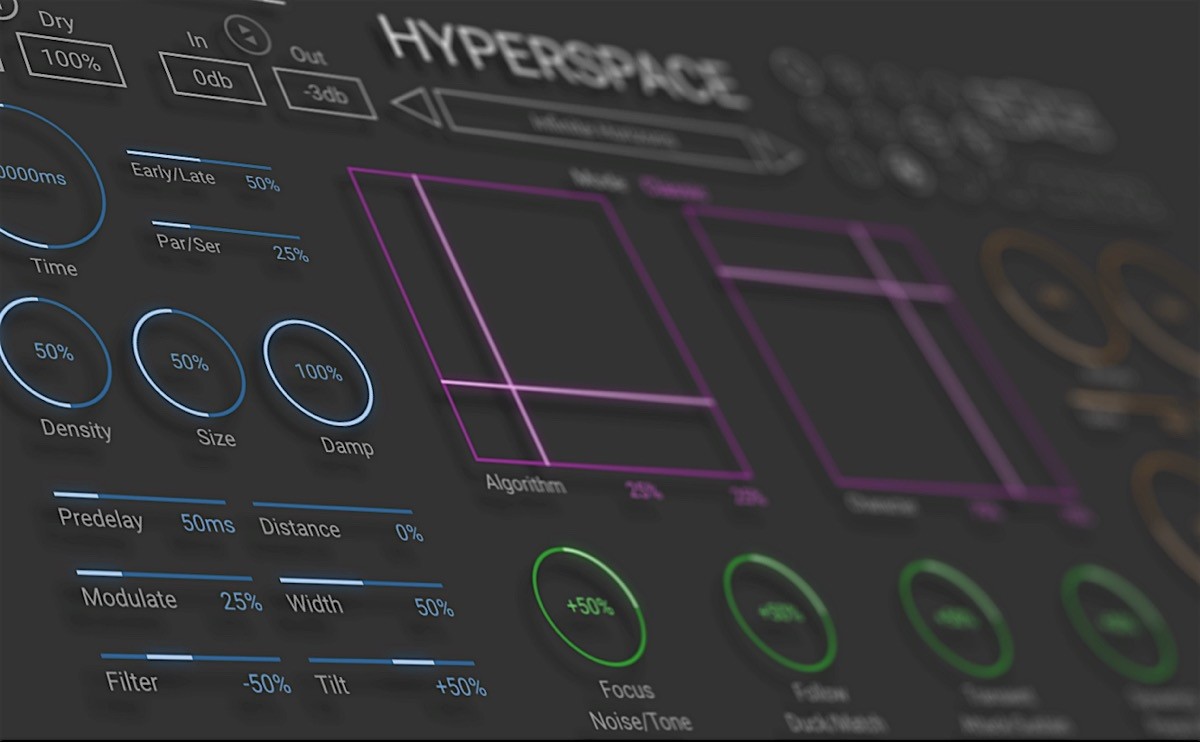Click the Tilt +50% value
Screen dimensions: 1200x743
click(460, 688)
